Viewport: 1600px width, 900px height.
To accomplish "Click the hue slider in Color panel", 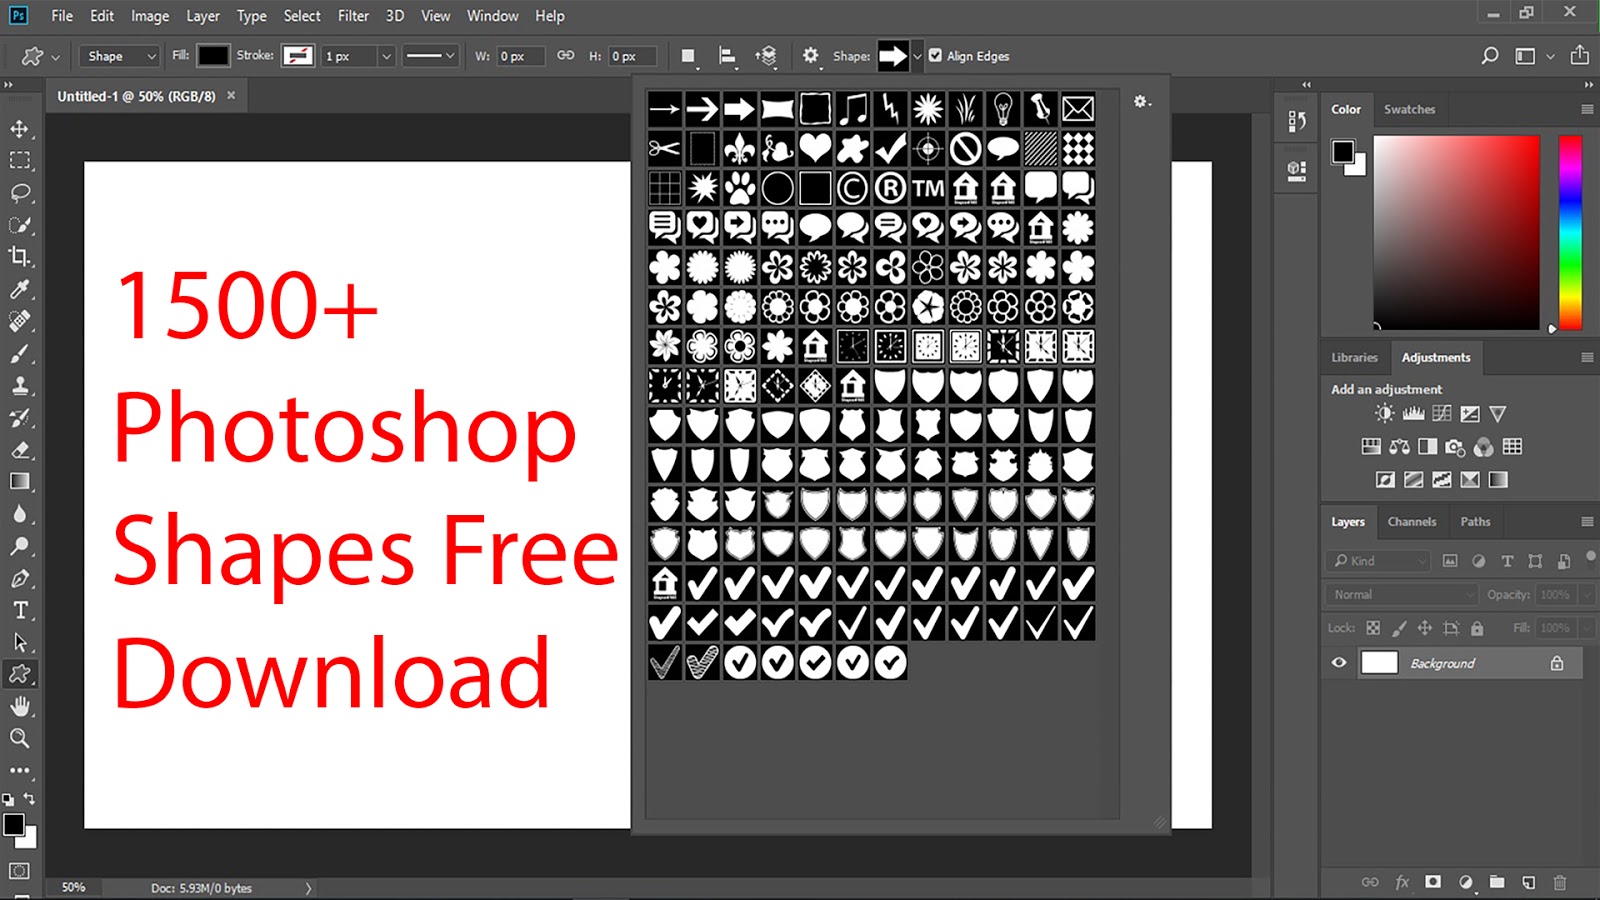I will tap(1570, 232).
